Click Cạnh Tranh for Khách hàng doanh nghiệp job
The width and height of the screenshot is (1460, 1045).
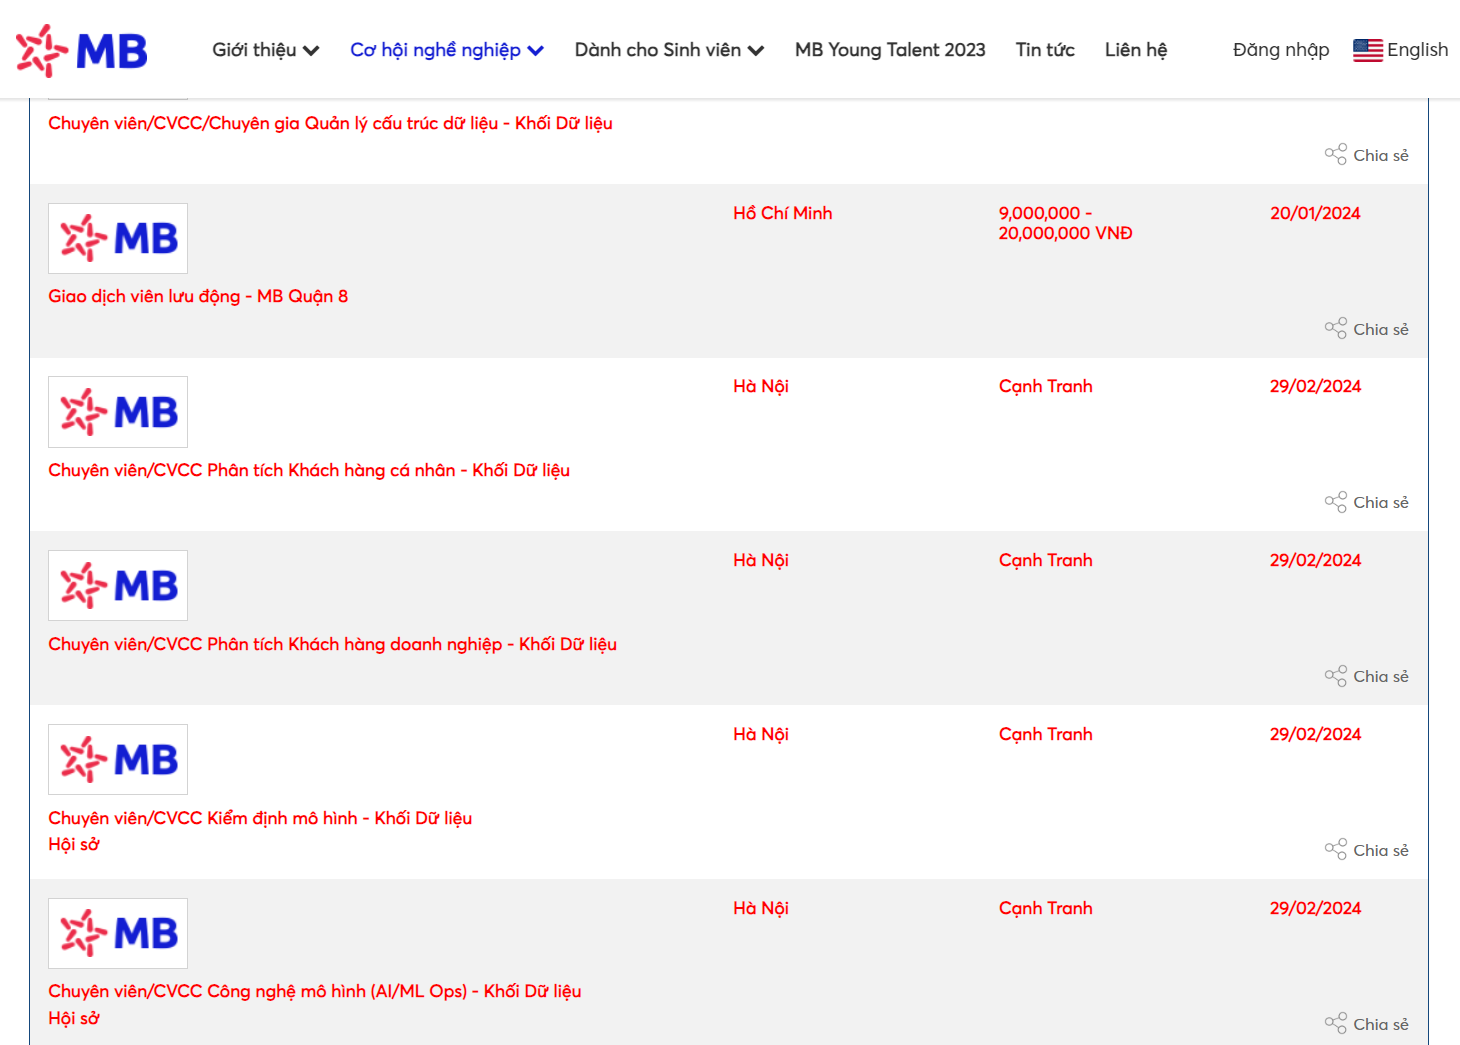point(1045,560)
